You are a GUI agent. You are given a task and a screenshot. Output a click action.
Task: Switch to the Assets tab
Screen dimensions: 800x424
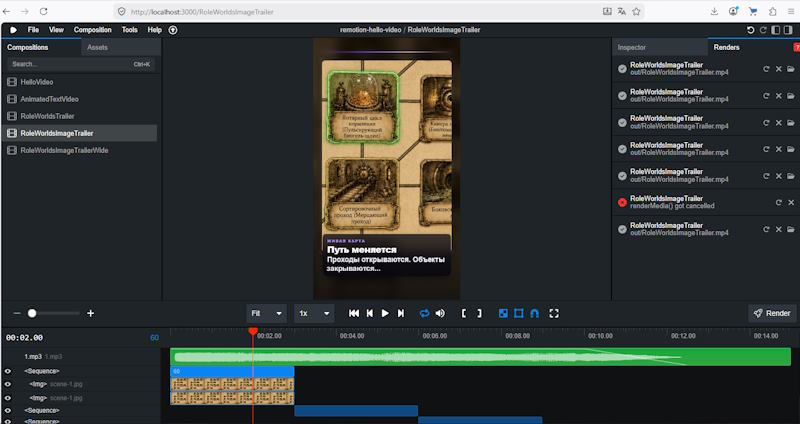tap(121, 47)
